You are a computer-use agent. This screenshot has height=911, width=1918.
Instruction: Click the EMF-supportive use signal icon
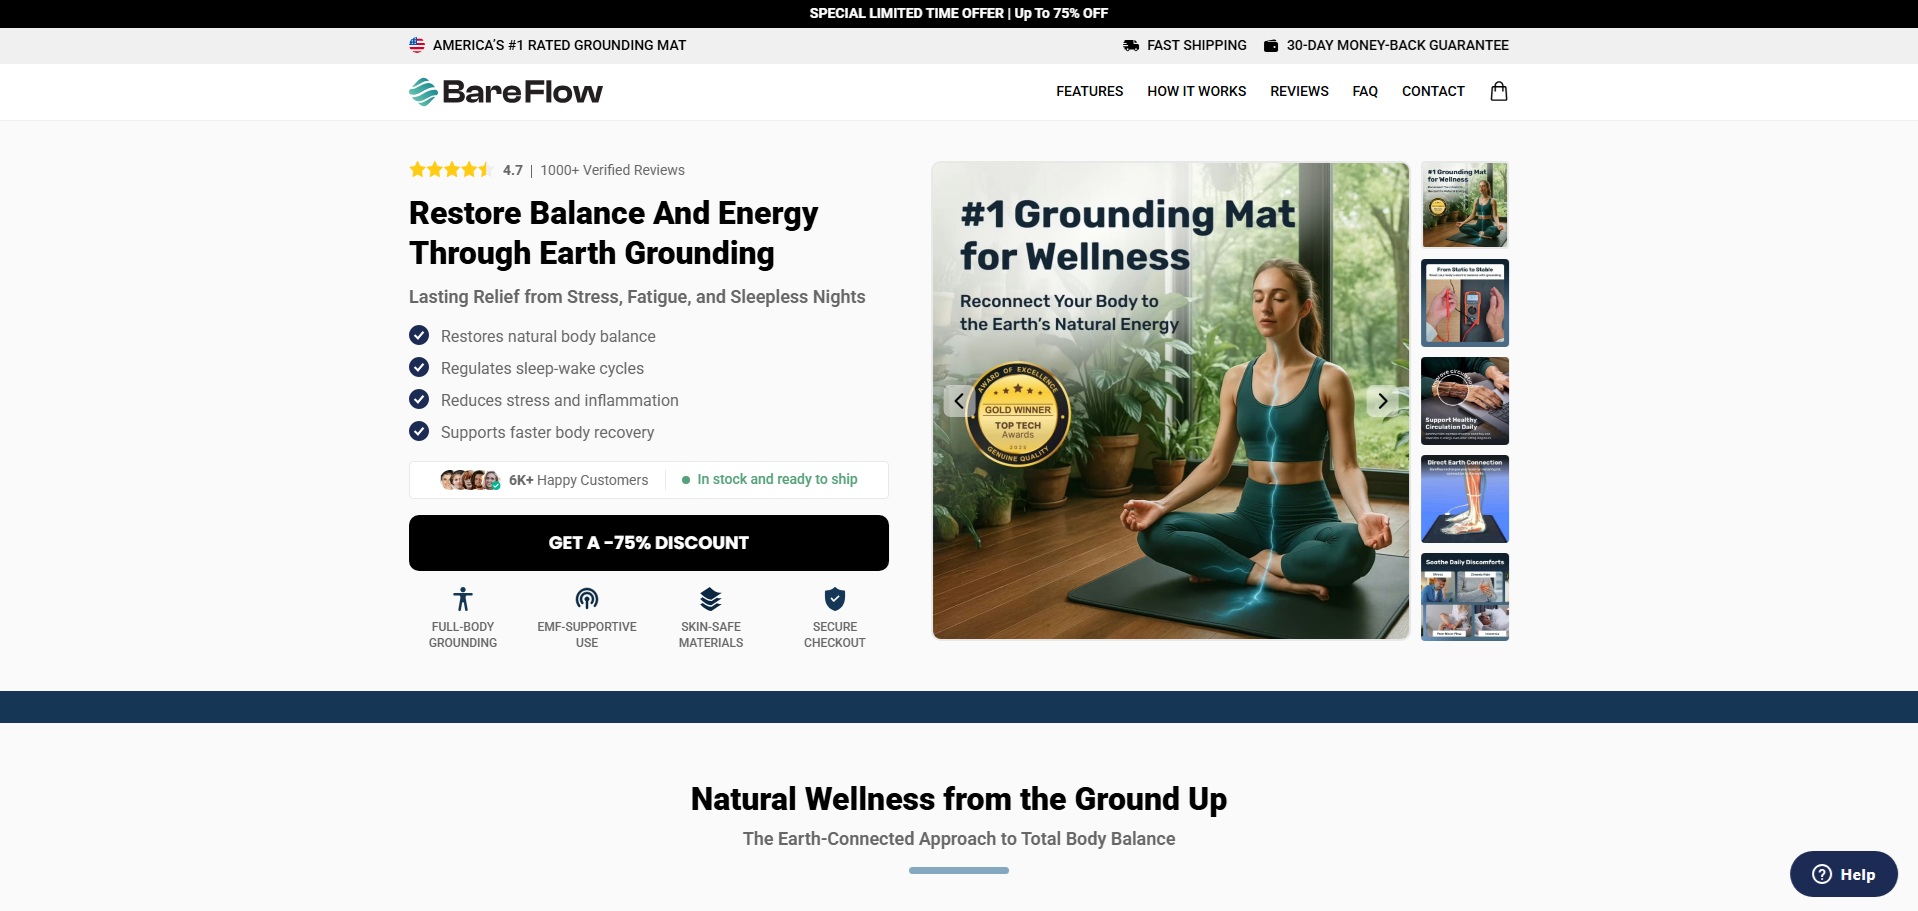tap(587, 599)
